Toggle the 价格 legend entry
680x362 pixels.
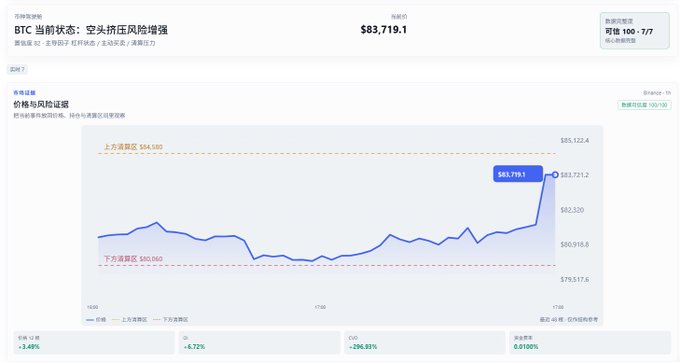[96, 320]
